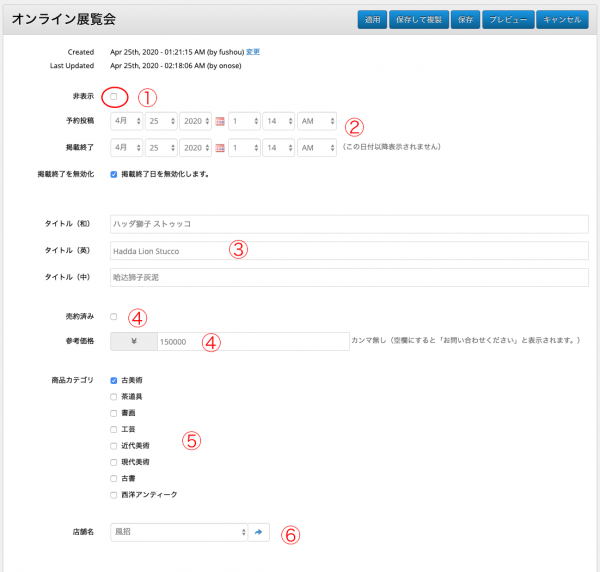
Task: Open the 予約投稿 calendar picker icon
Action: pos(221,121)
